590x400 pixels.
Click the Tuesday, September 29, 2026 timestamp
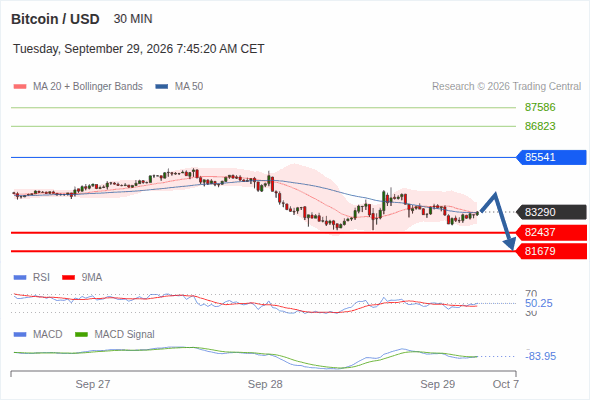[138, 49]
